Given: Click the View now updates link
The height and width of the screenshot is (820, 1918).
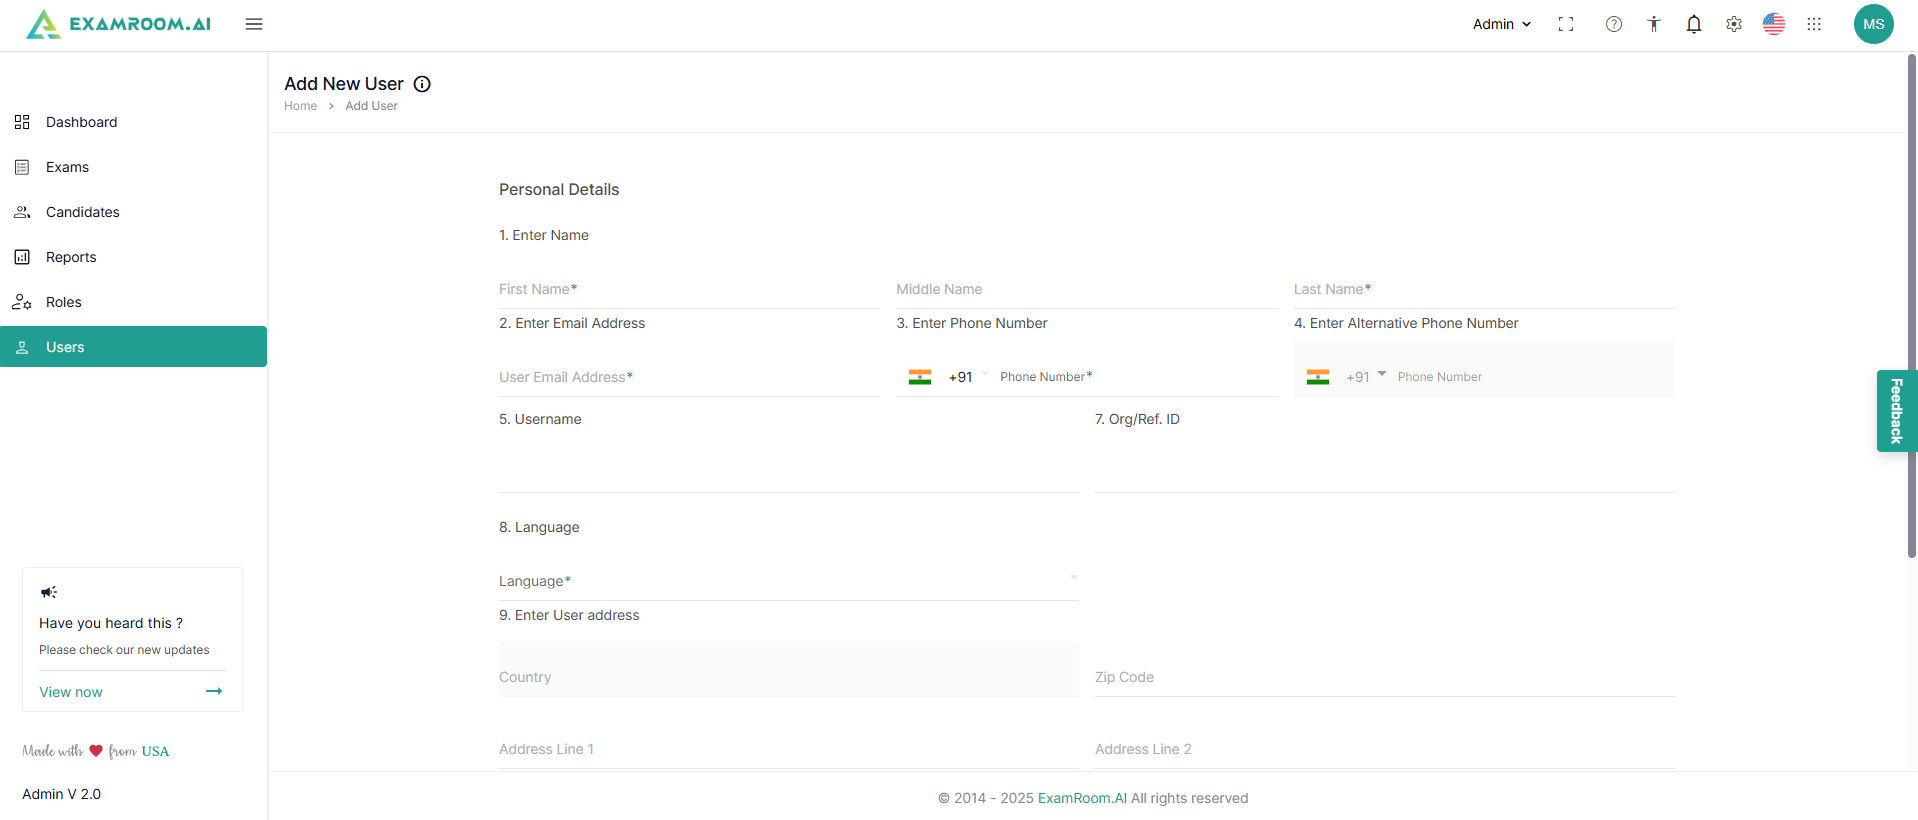Looking at the screenshot, I should point(71,692).
